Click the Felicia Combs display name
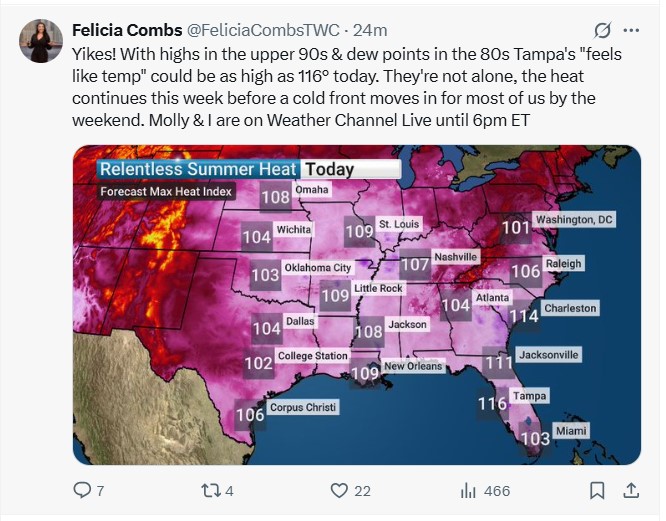Image resolution: width=666 pixels, height=521 pixels. [x=127, y=30]
